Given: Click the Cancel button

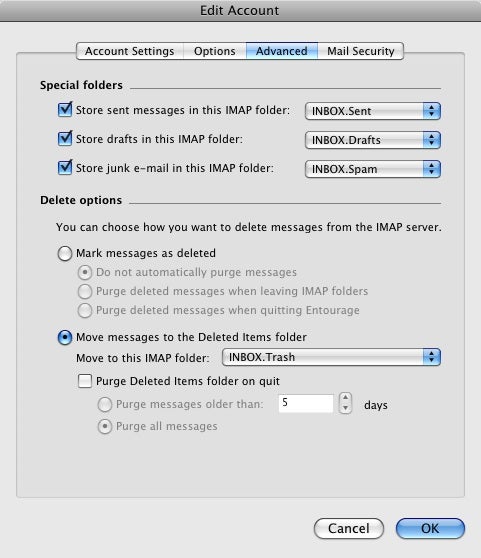Looking at the screenshot, I should pyautogui.click(x=349, y=528).
